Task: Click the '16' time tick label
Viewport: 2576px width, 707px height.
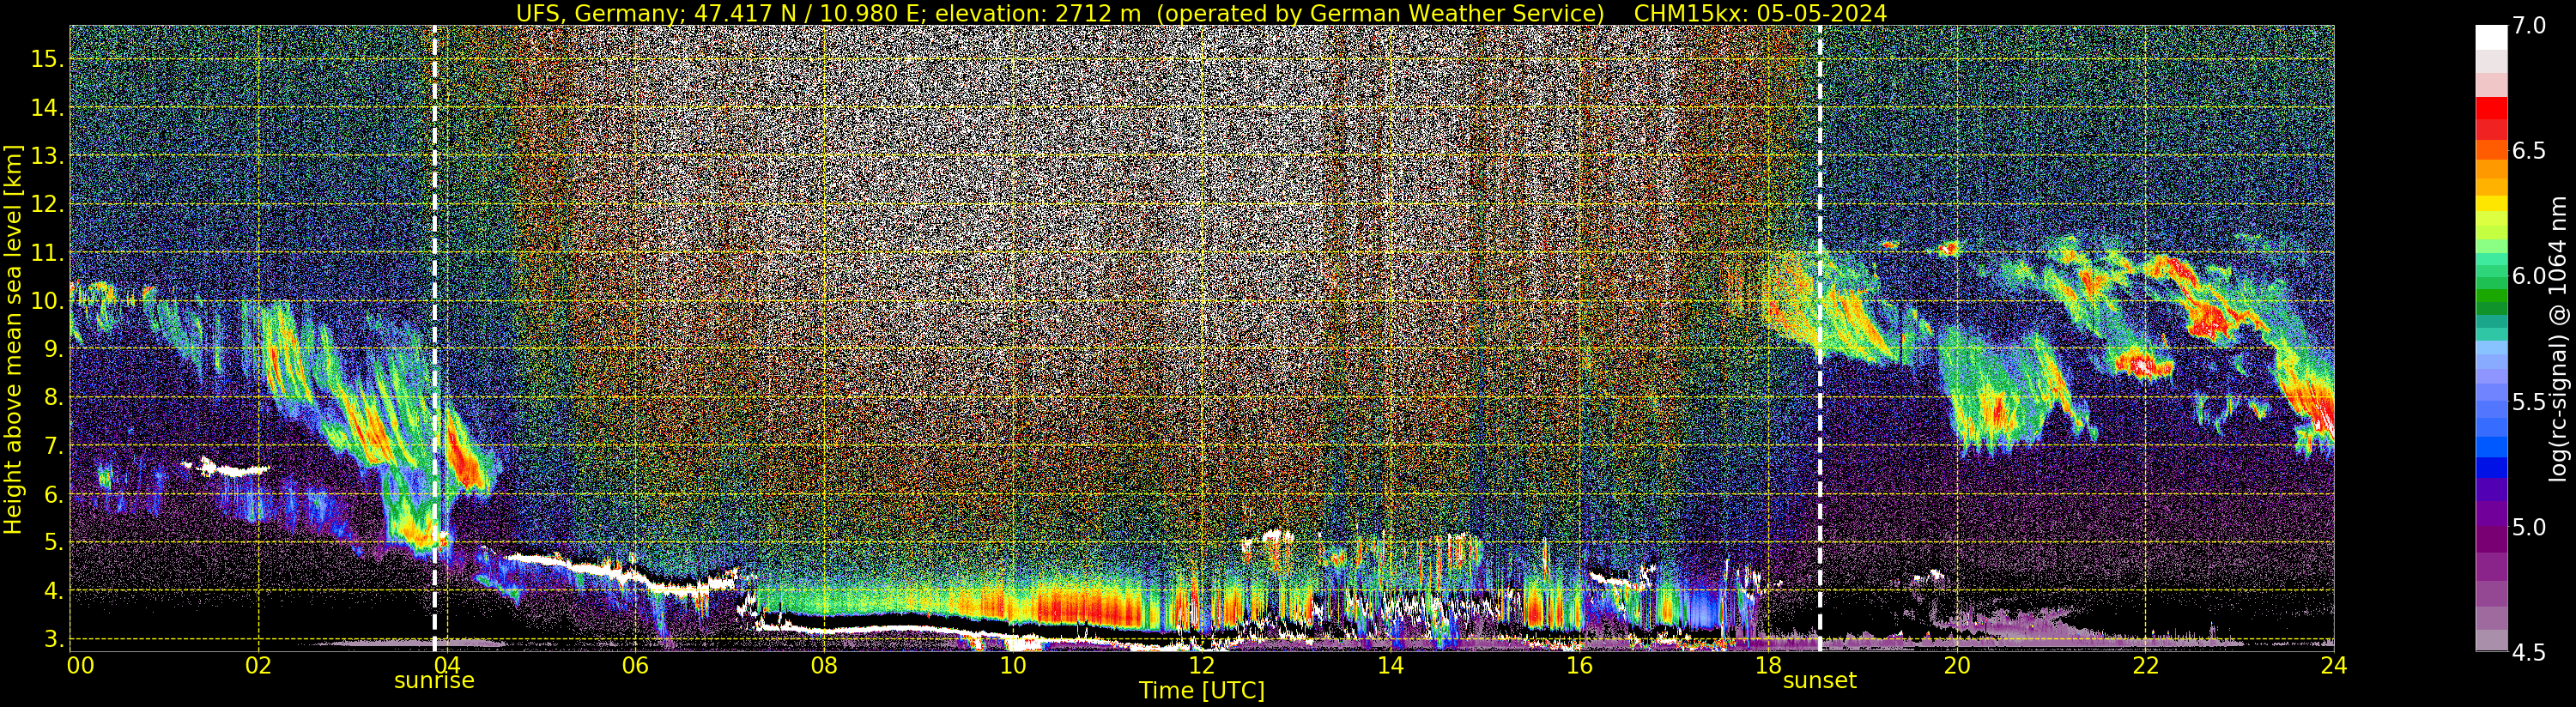Action: click(x=1579, y=665)
